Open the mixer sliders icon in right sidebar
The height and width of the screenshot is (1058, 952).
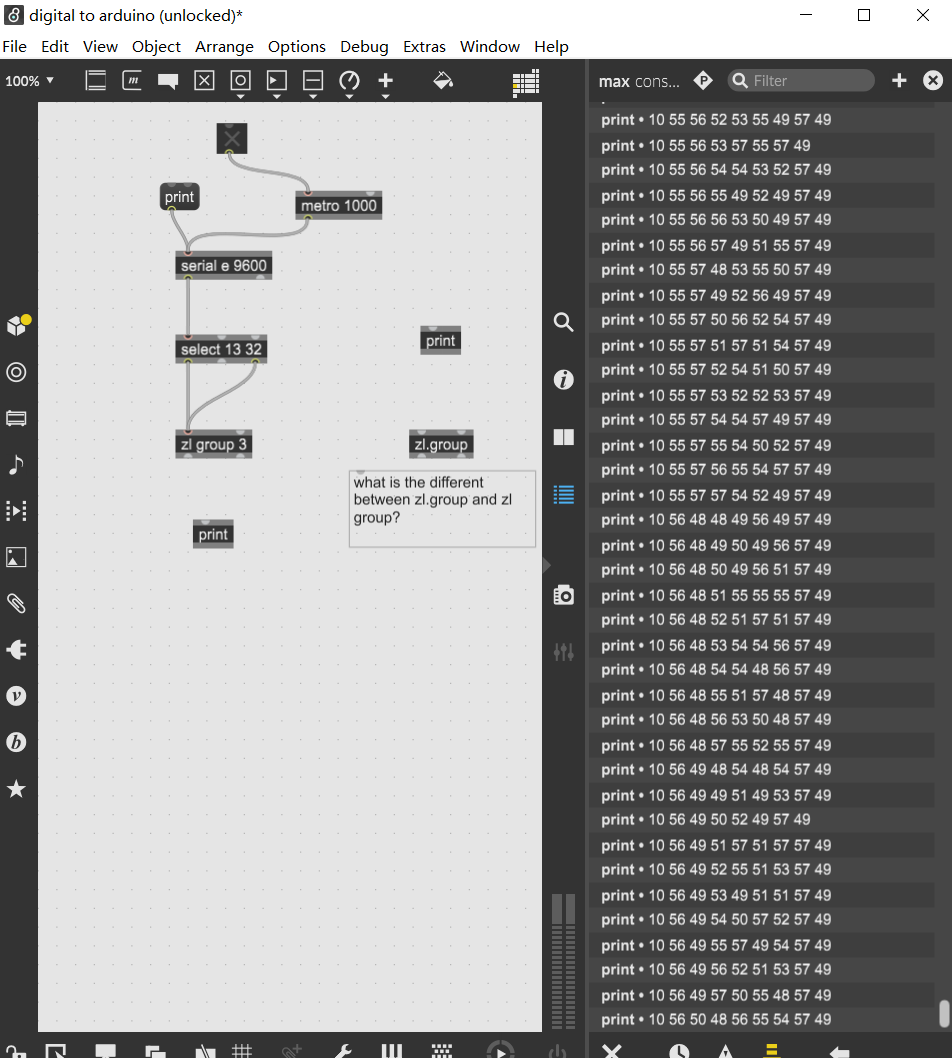click(563, 652)
